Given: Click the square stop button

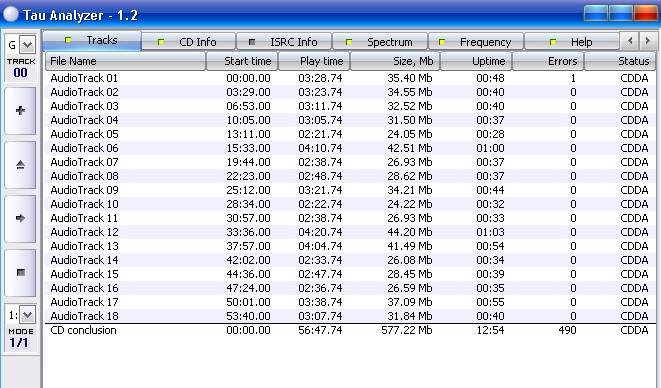Looking at the screenshot, I should pyautogui.click(x=20, y=272).
